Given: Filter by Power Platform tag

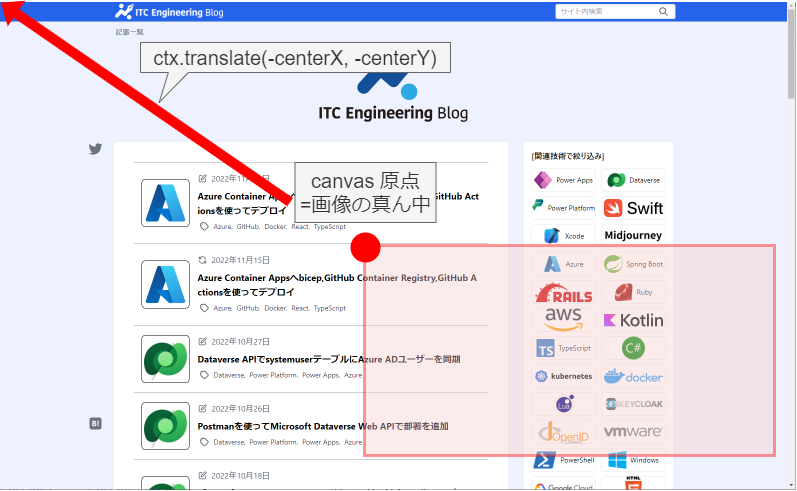Looking at the screenshot, I should (563, 208).
